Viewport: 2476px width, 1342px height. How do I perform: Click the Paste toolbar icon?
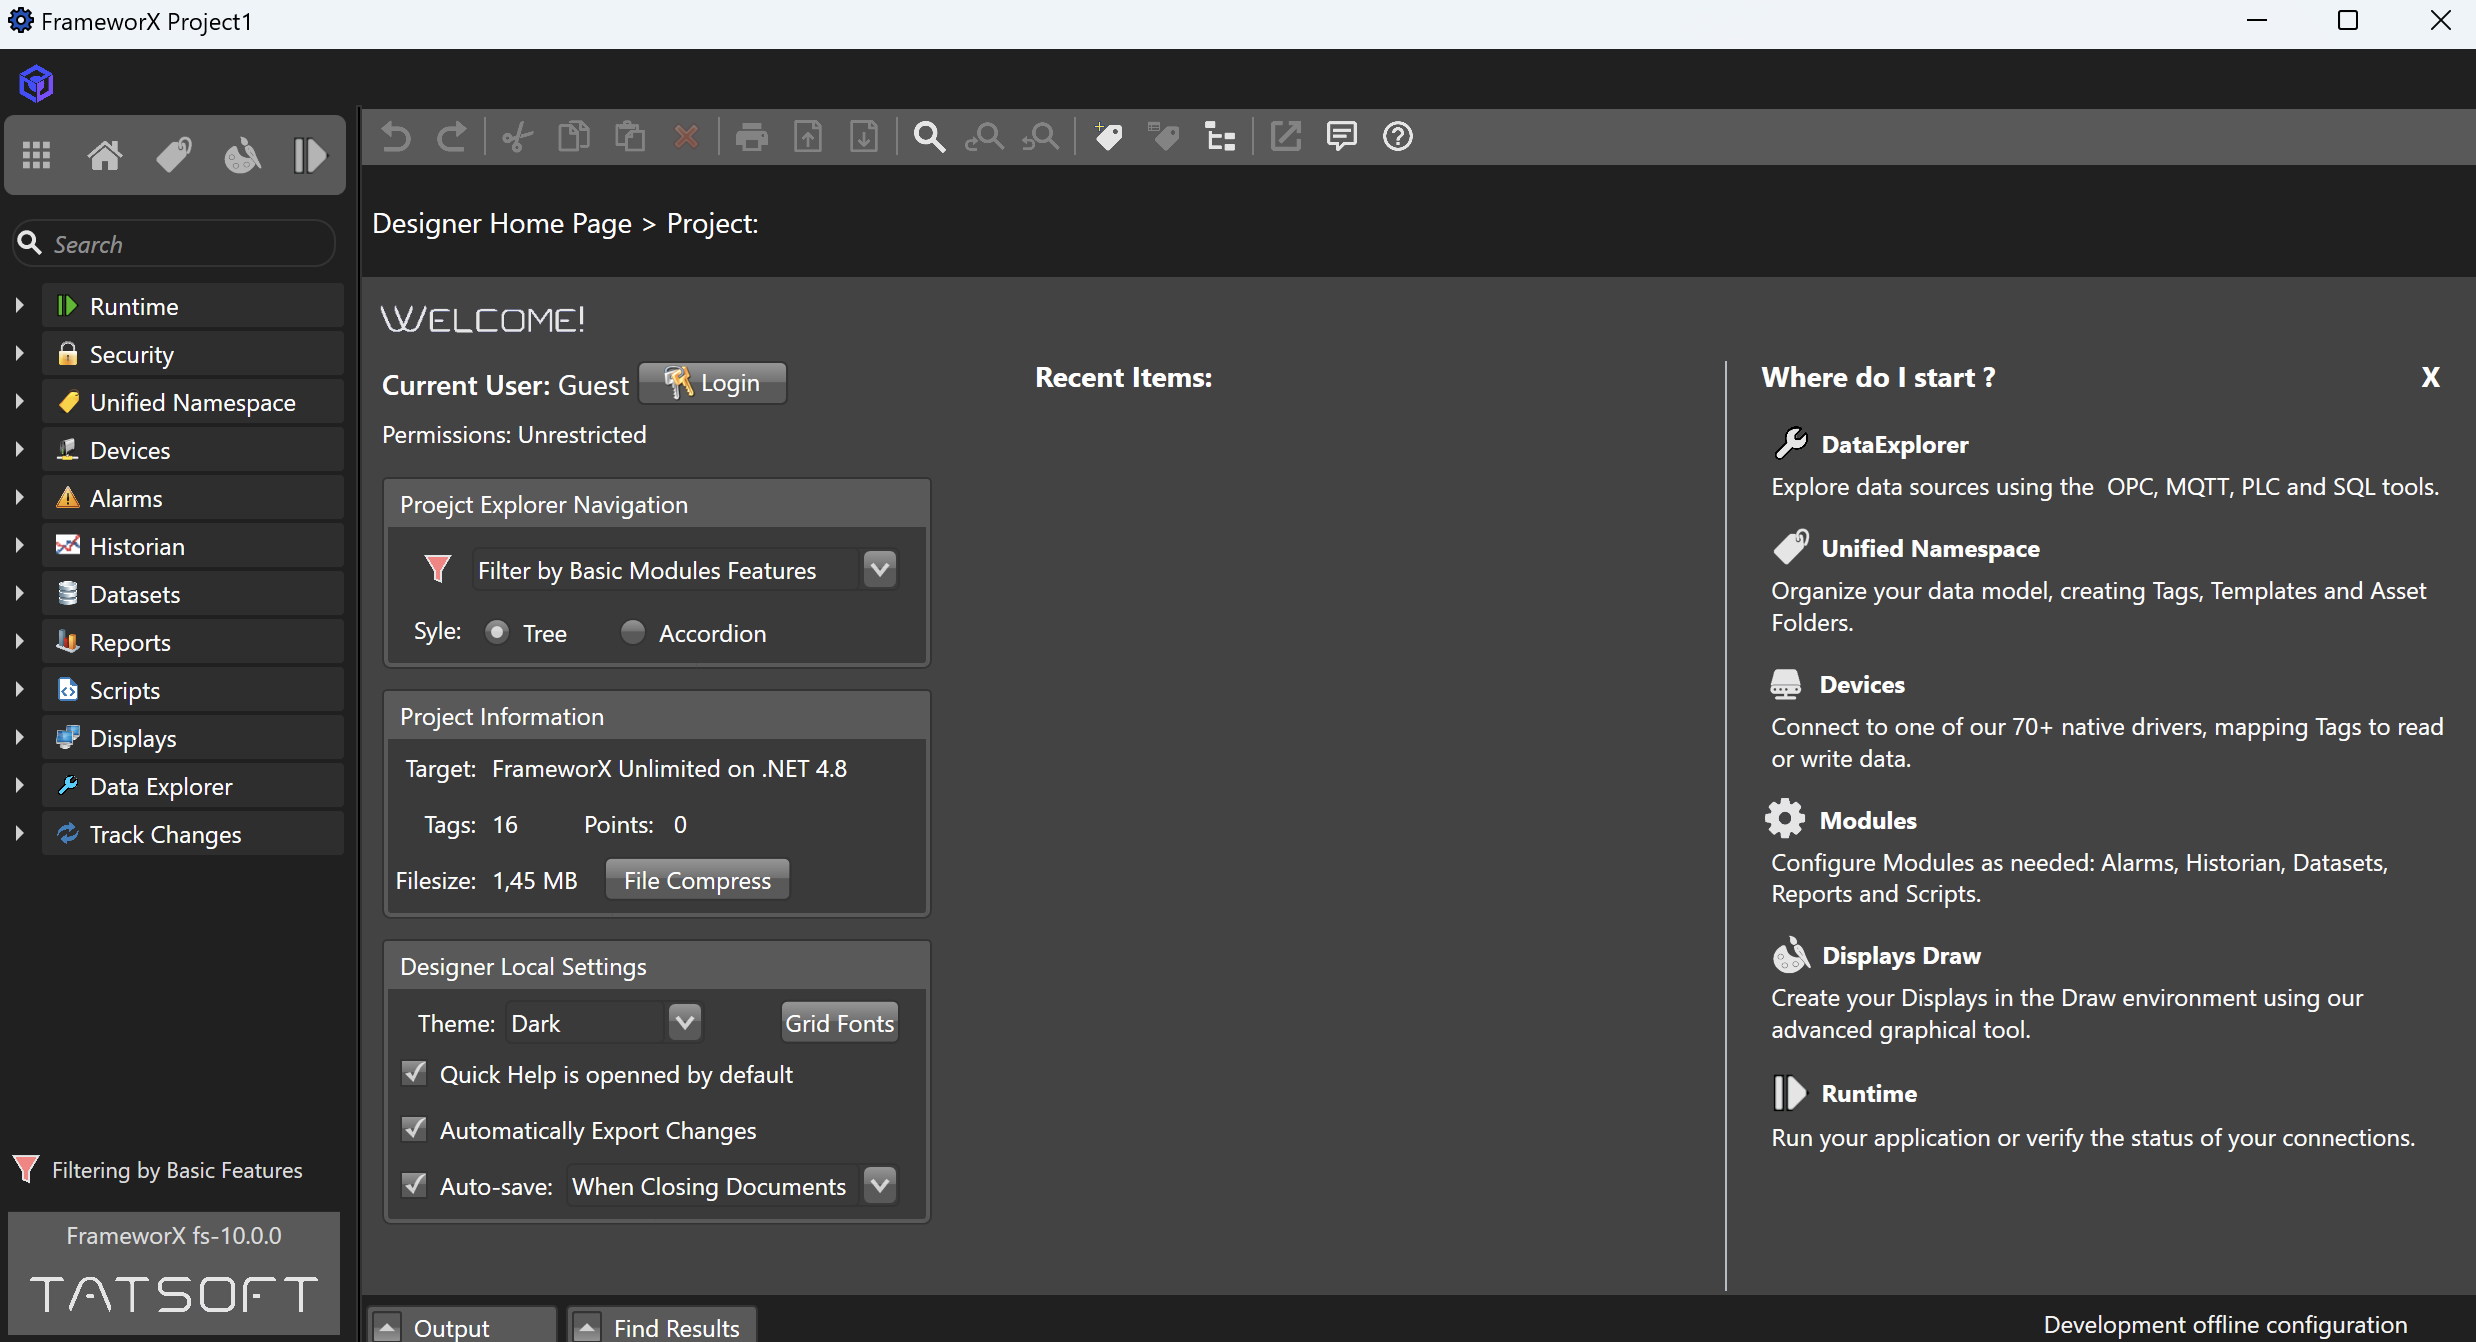point(630,136)
